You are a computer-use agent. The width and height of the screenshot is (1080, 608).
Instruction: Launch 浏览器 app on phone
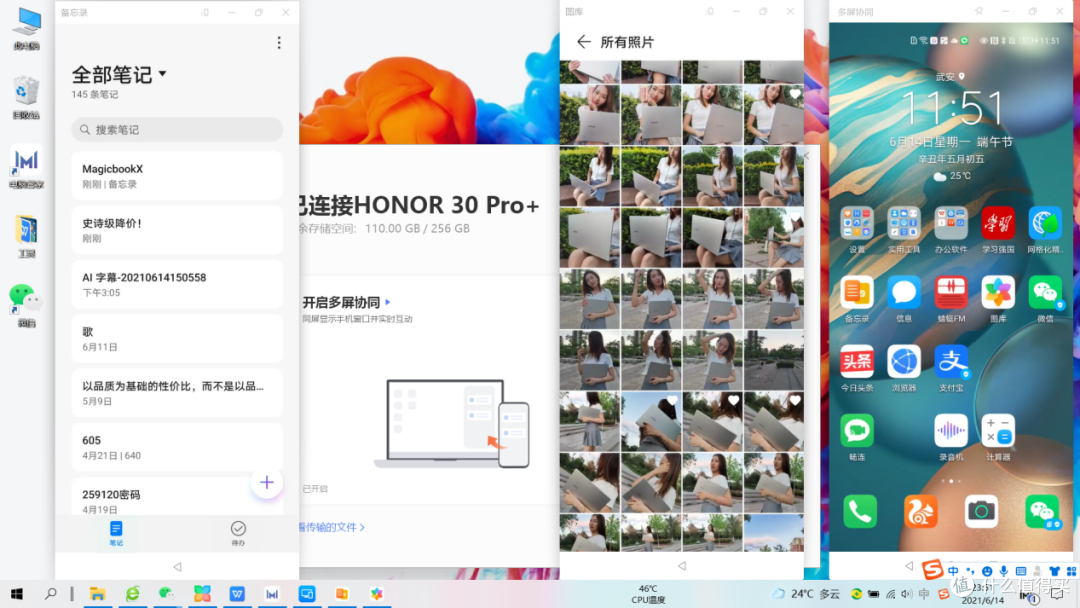[904, 368]
